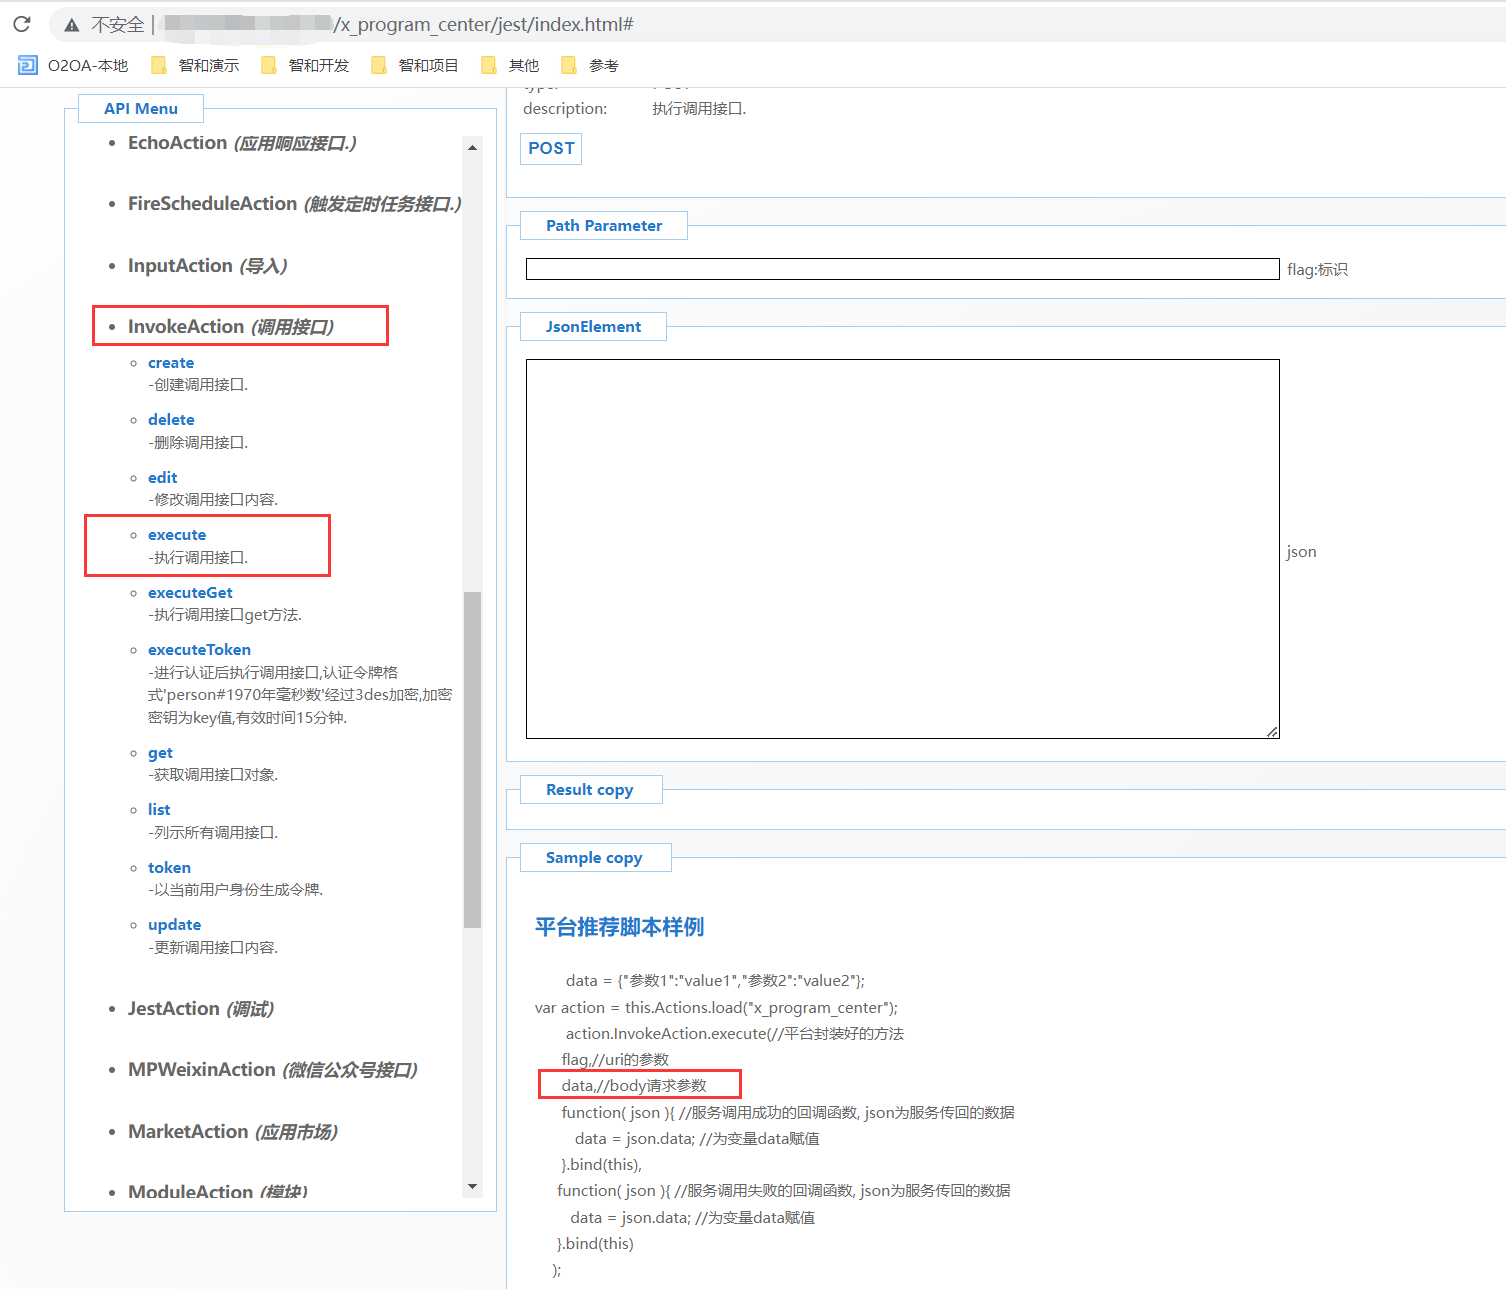Click the POST button
Screen dimensions: 1506x1289
551,148
